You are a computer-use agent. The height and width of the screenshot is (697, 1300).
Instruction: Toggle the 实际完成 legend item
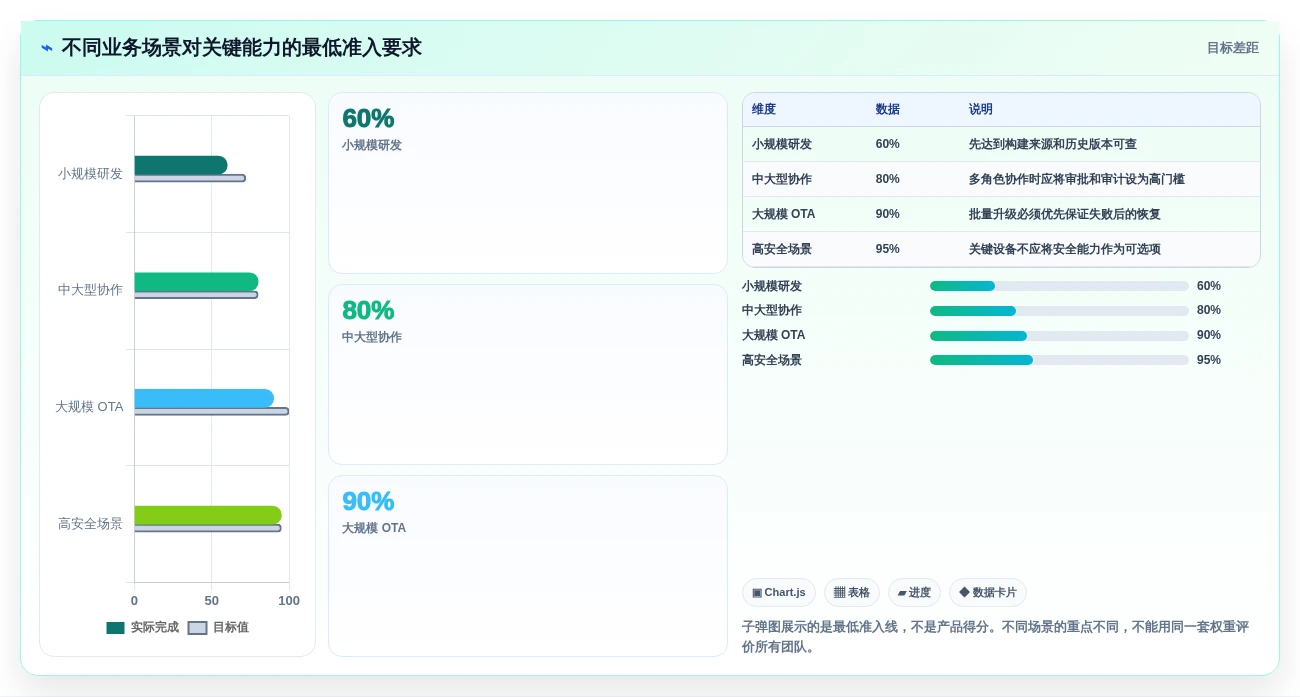pyautogui.click(x=142, y=628)
